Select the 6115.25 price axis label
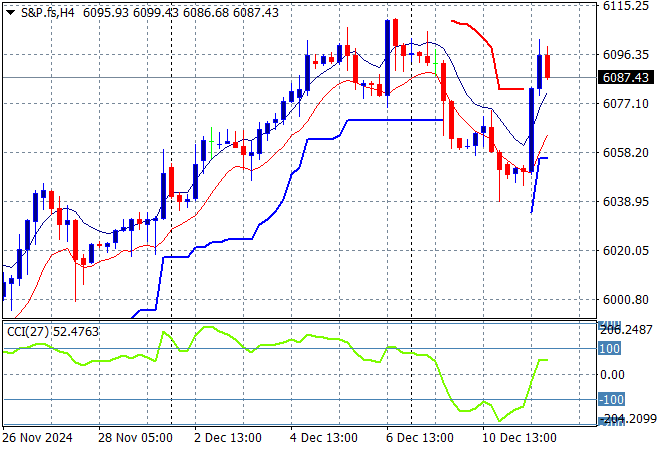The width and height of the screenshot is (660, 450). pyautogui.click(x=625, y=6)
